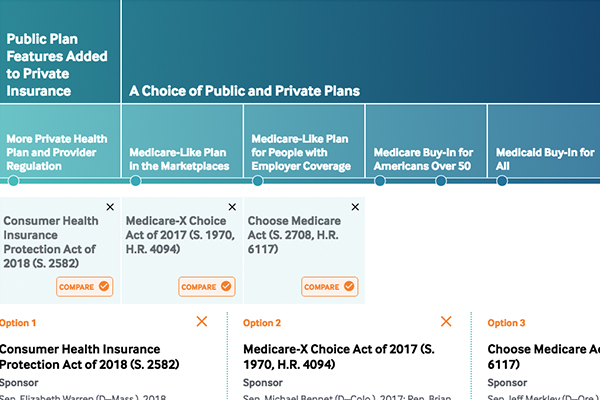Open Medicare-X Choice Act of 2017 Option 2 title

point(339,357)
